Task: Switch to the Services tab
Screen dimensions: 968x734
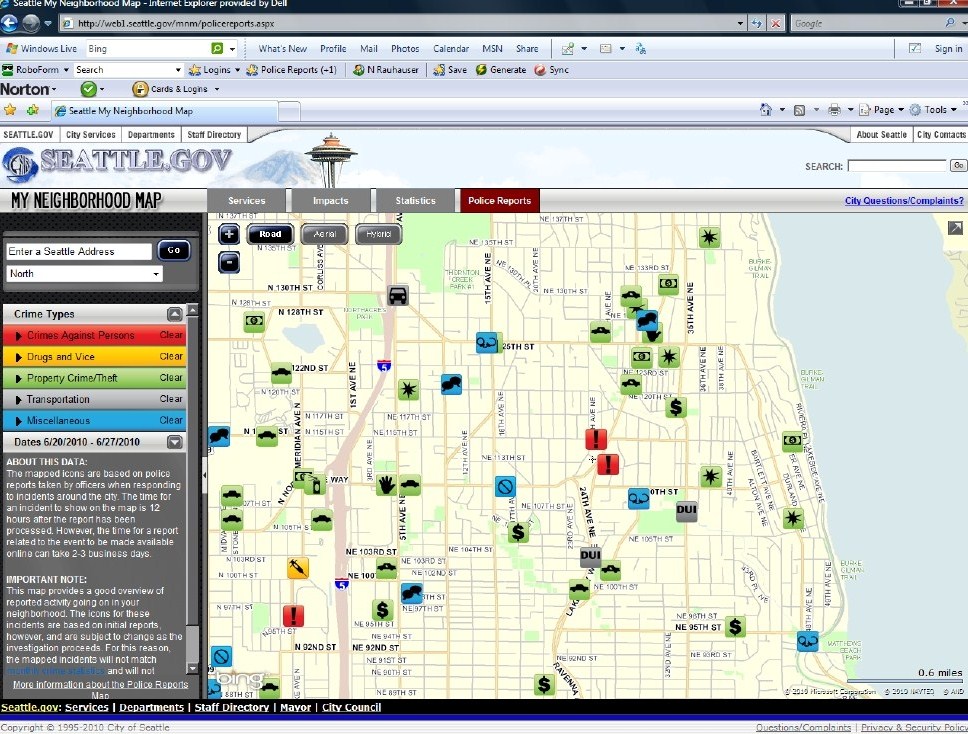Action: (x=247, y=201)
